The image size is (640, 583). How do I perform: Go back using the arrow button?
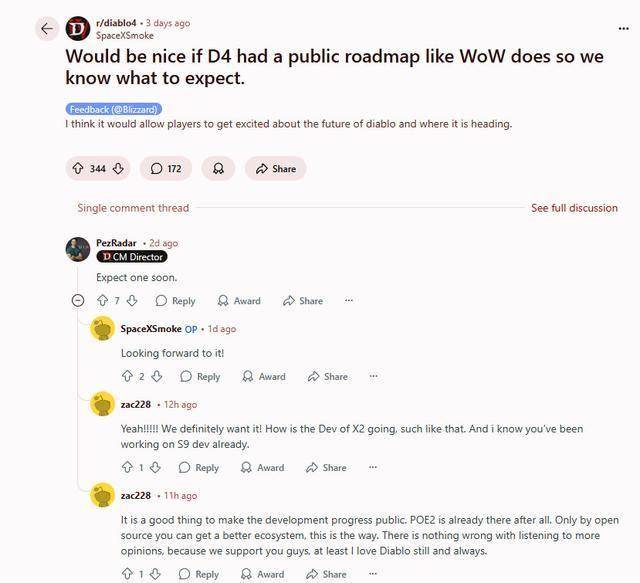point(47,29)
